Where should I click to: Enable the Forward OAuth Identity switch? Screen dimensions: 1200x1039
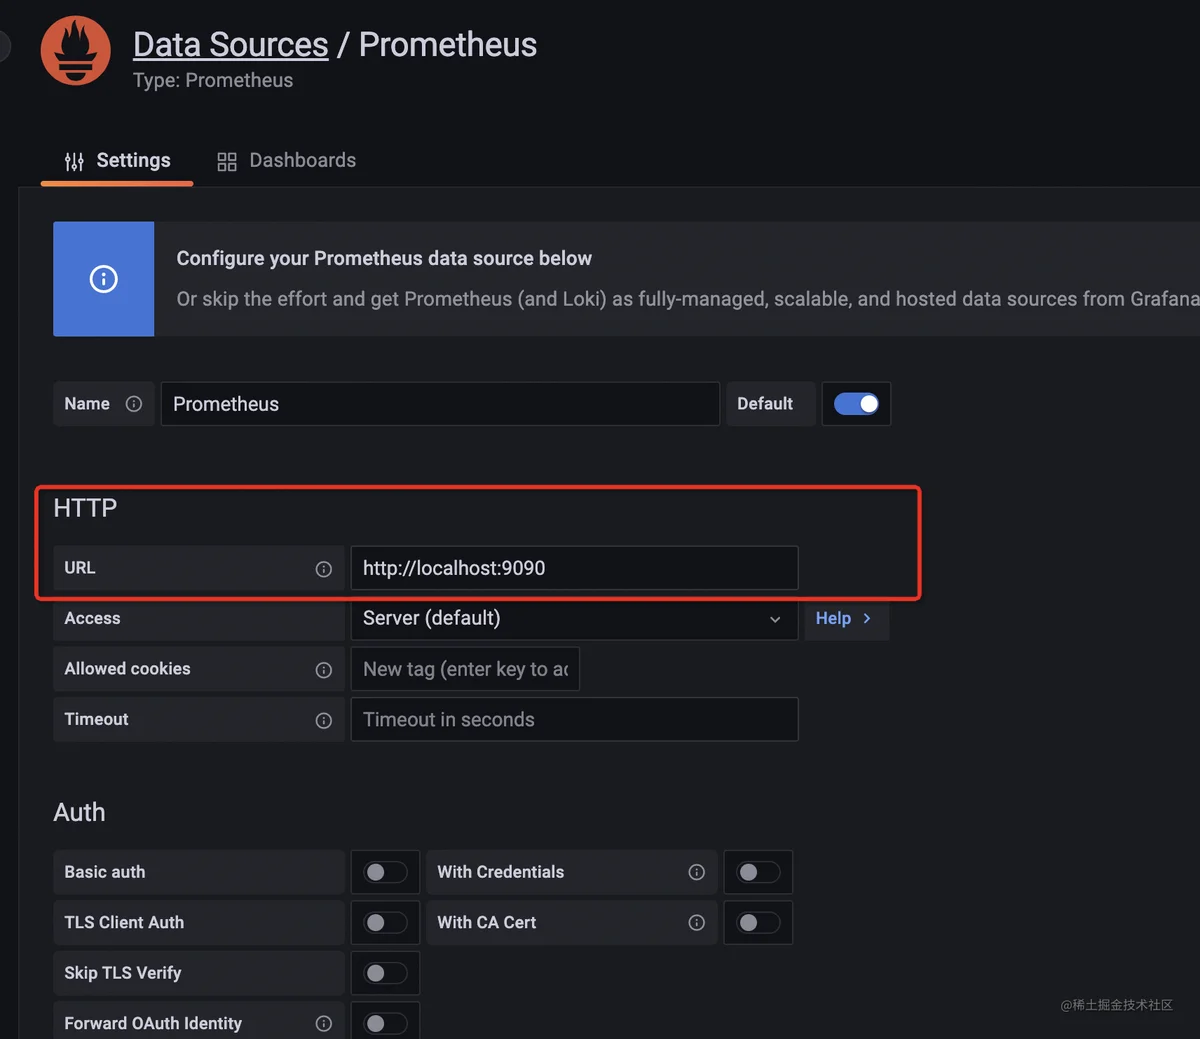coord(385,1023)
